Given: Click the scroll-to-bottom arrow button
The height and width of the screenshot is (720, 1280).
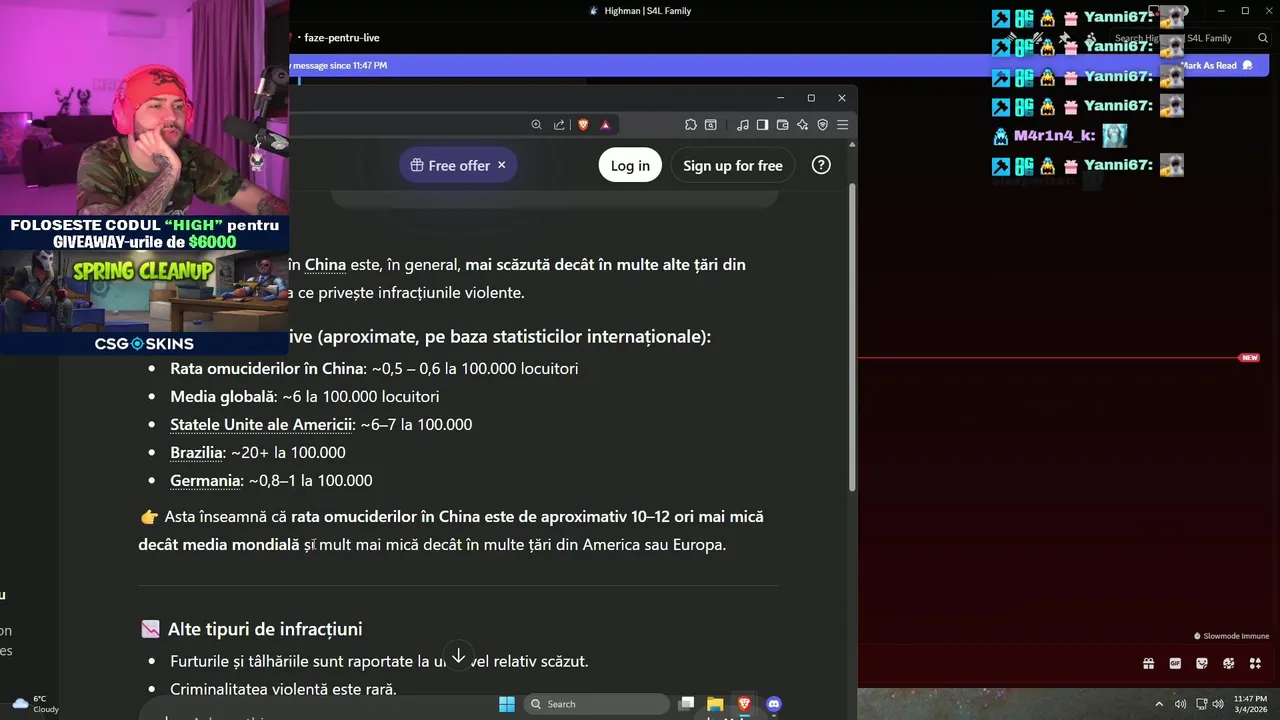Looking at the screenshot, I should click(458, 656).
